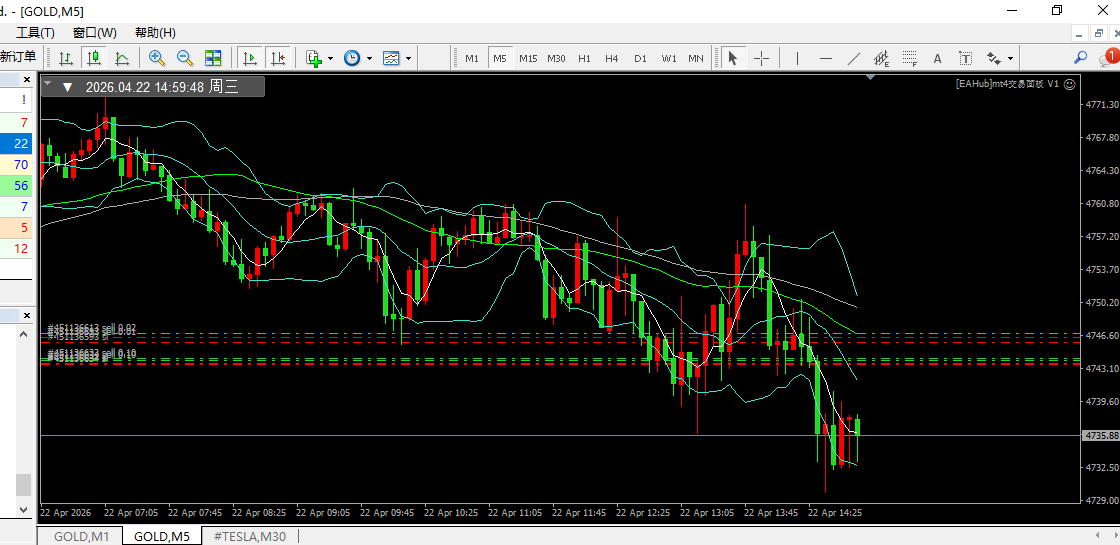Select the equidistant channel tool
The height and width of the screenshot is (545, 1120).
point(881,59)
